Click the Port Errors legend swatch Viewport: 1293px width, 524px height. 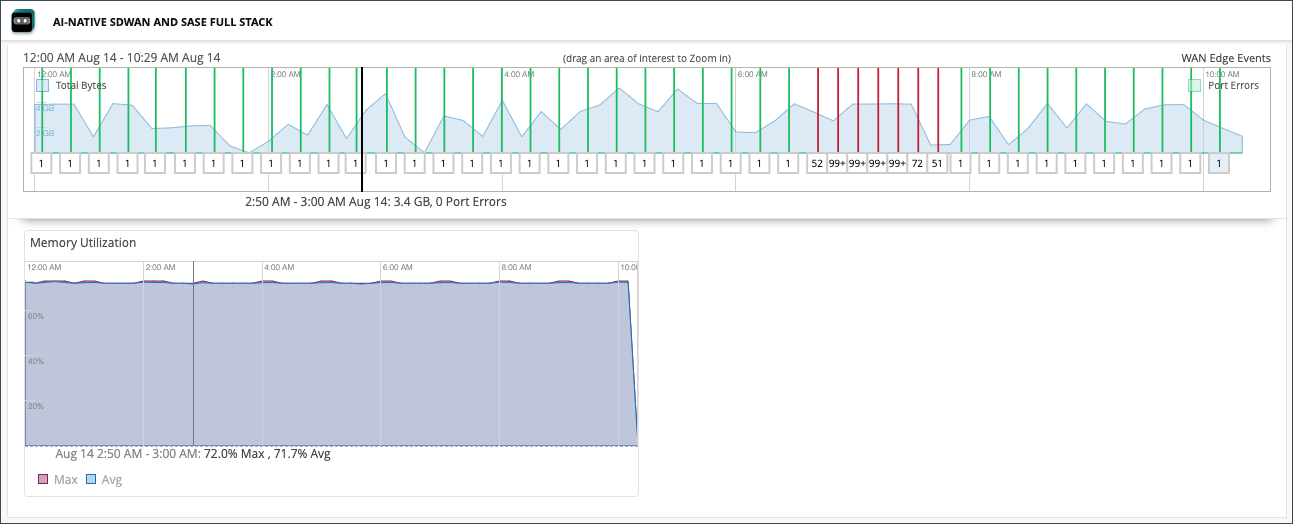point(1194,86)
